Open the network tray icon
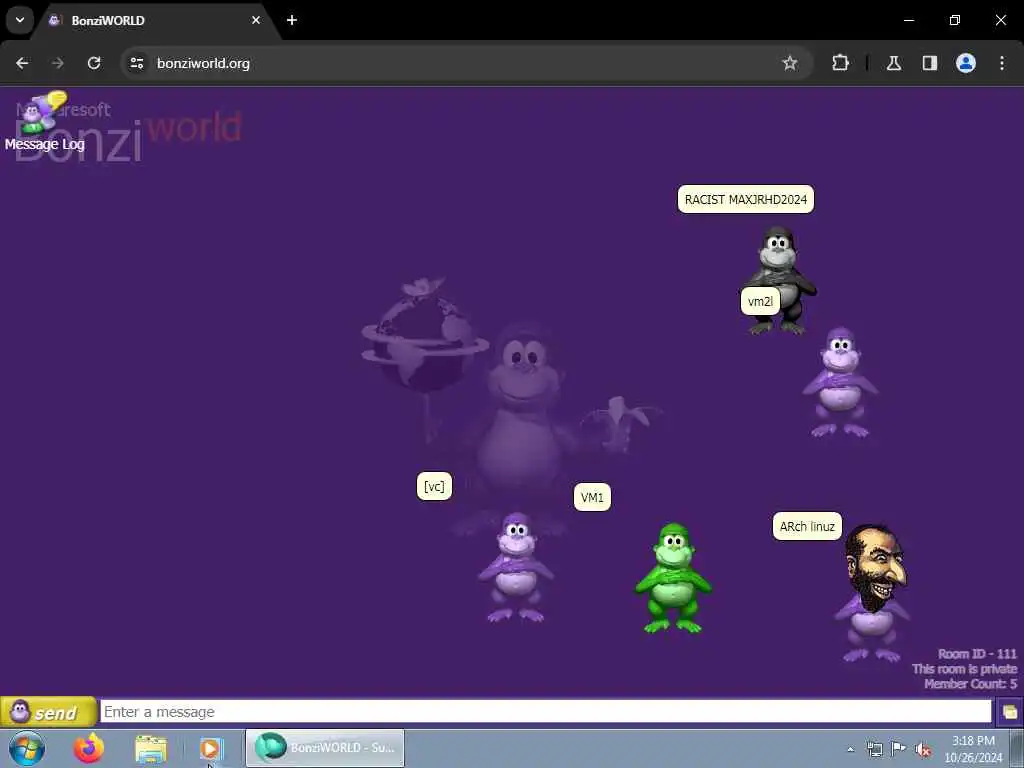This screenshot has height=768, width=1024. click(874, 749)
